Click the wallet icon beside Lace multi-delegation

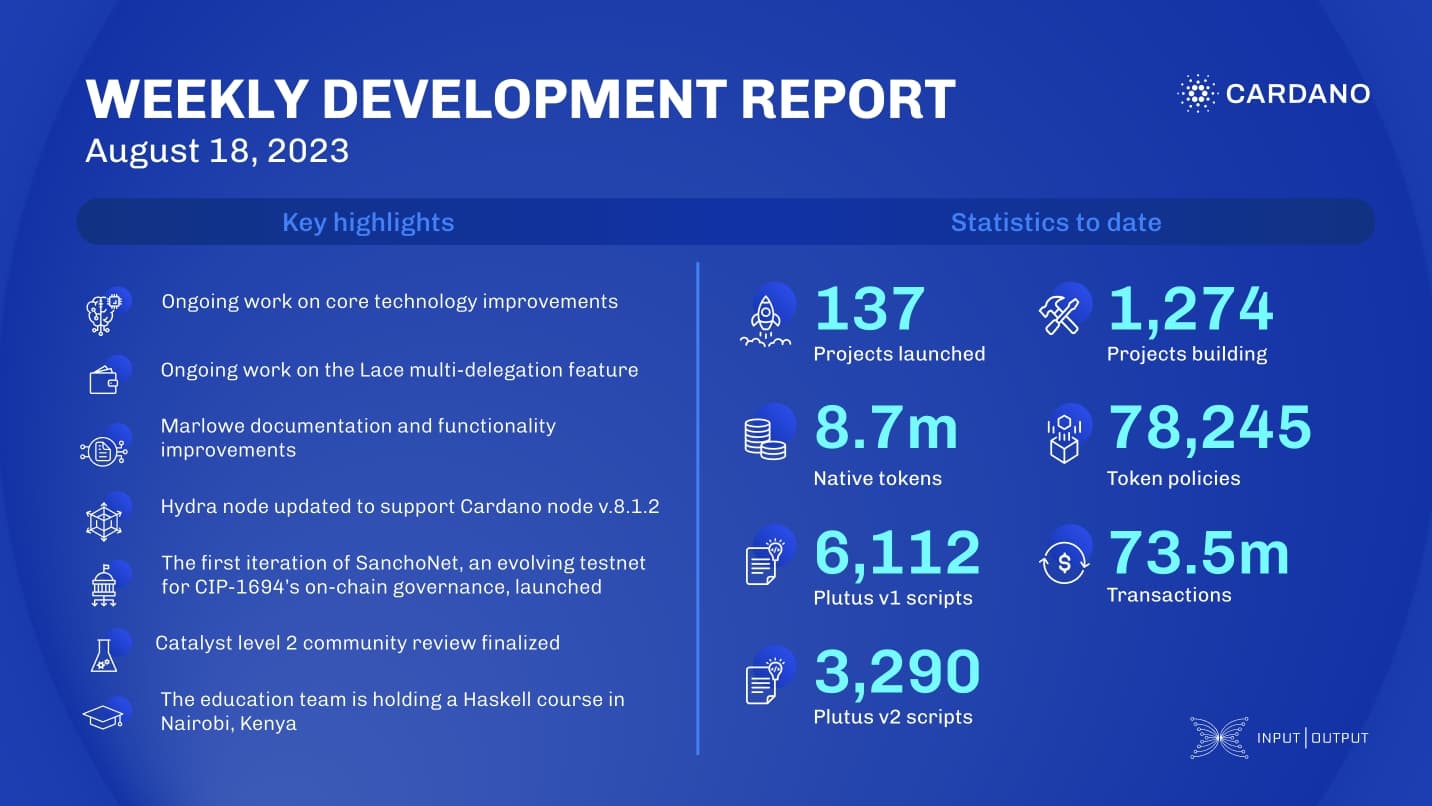[104, 380]
